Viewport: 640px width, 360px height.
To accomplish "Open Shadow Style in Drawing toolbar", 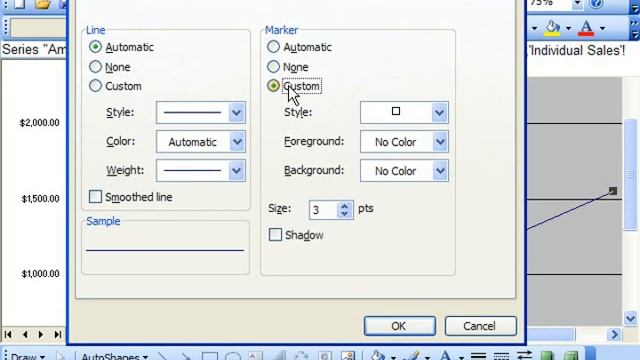I will (547, 356).
